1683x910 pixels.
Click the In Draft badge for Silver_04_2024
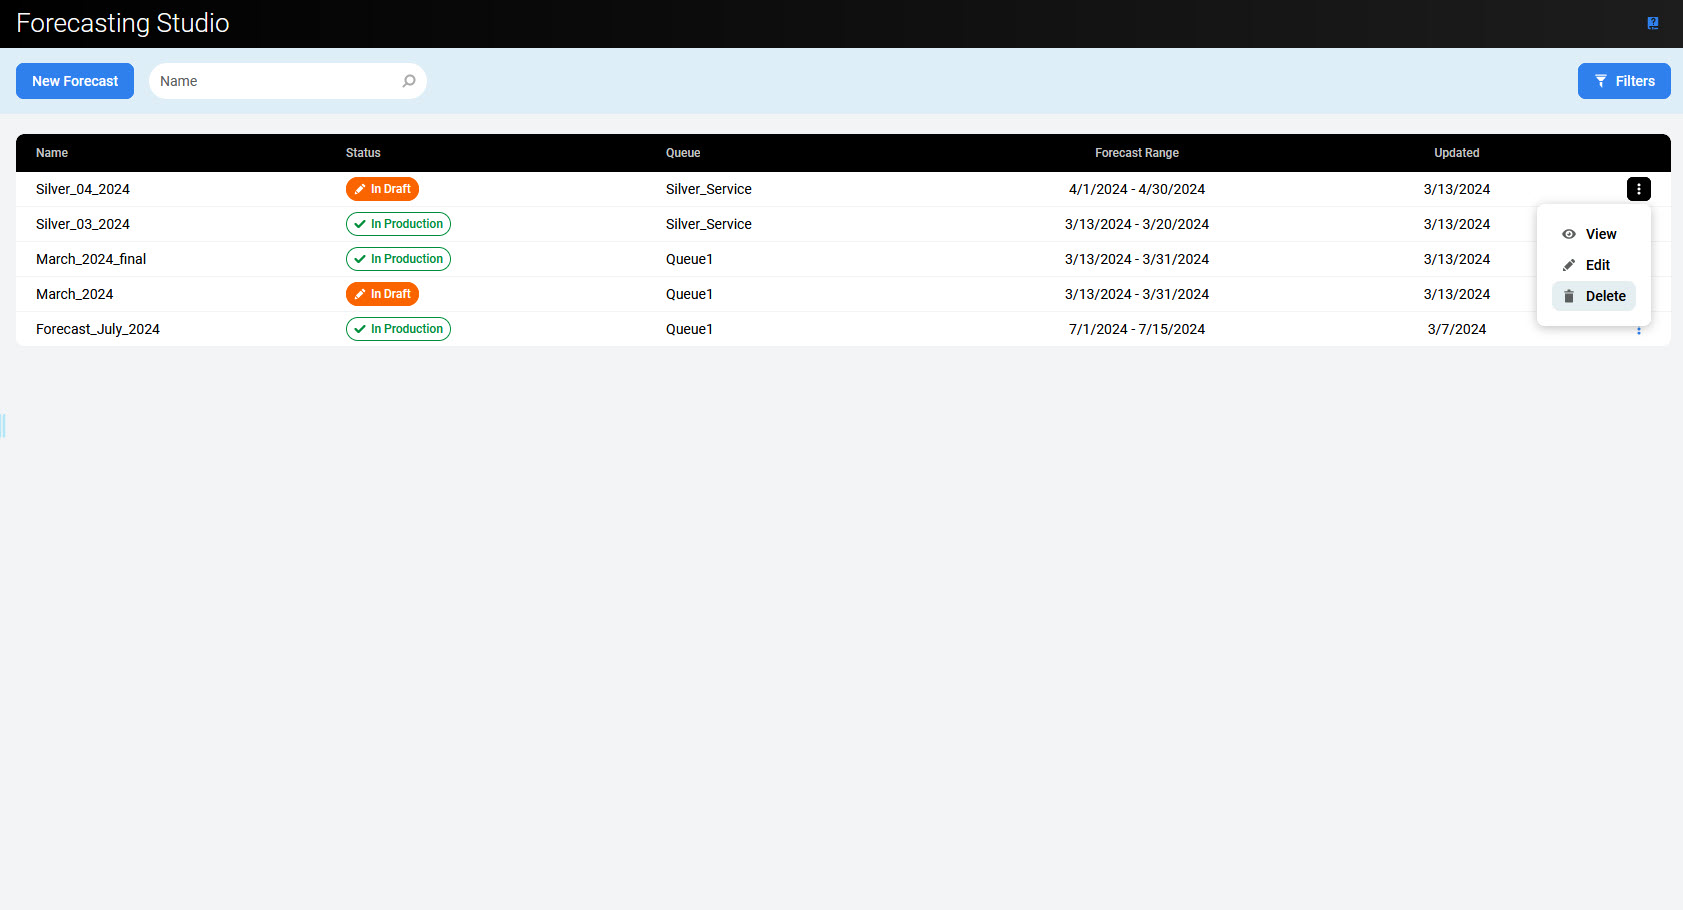pyautogui.click(x=382, y=189)
